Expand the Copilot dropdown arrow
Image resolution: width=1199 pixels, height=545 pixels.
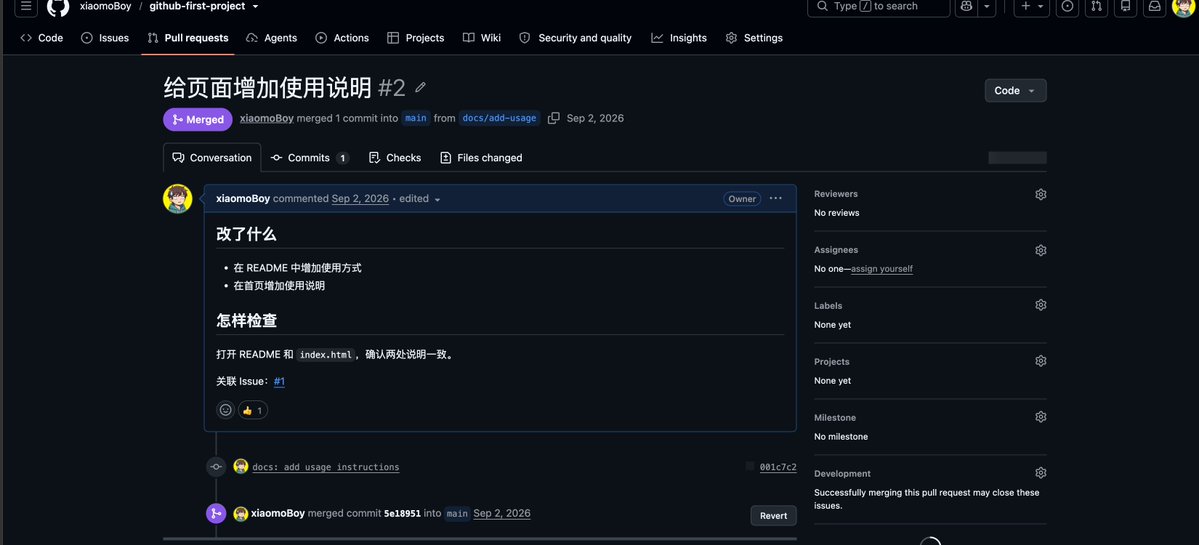click(x=986, y=6)
